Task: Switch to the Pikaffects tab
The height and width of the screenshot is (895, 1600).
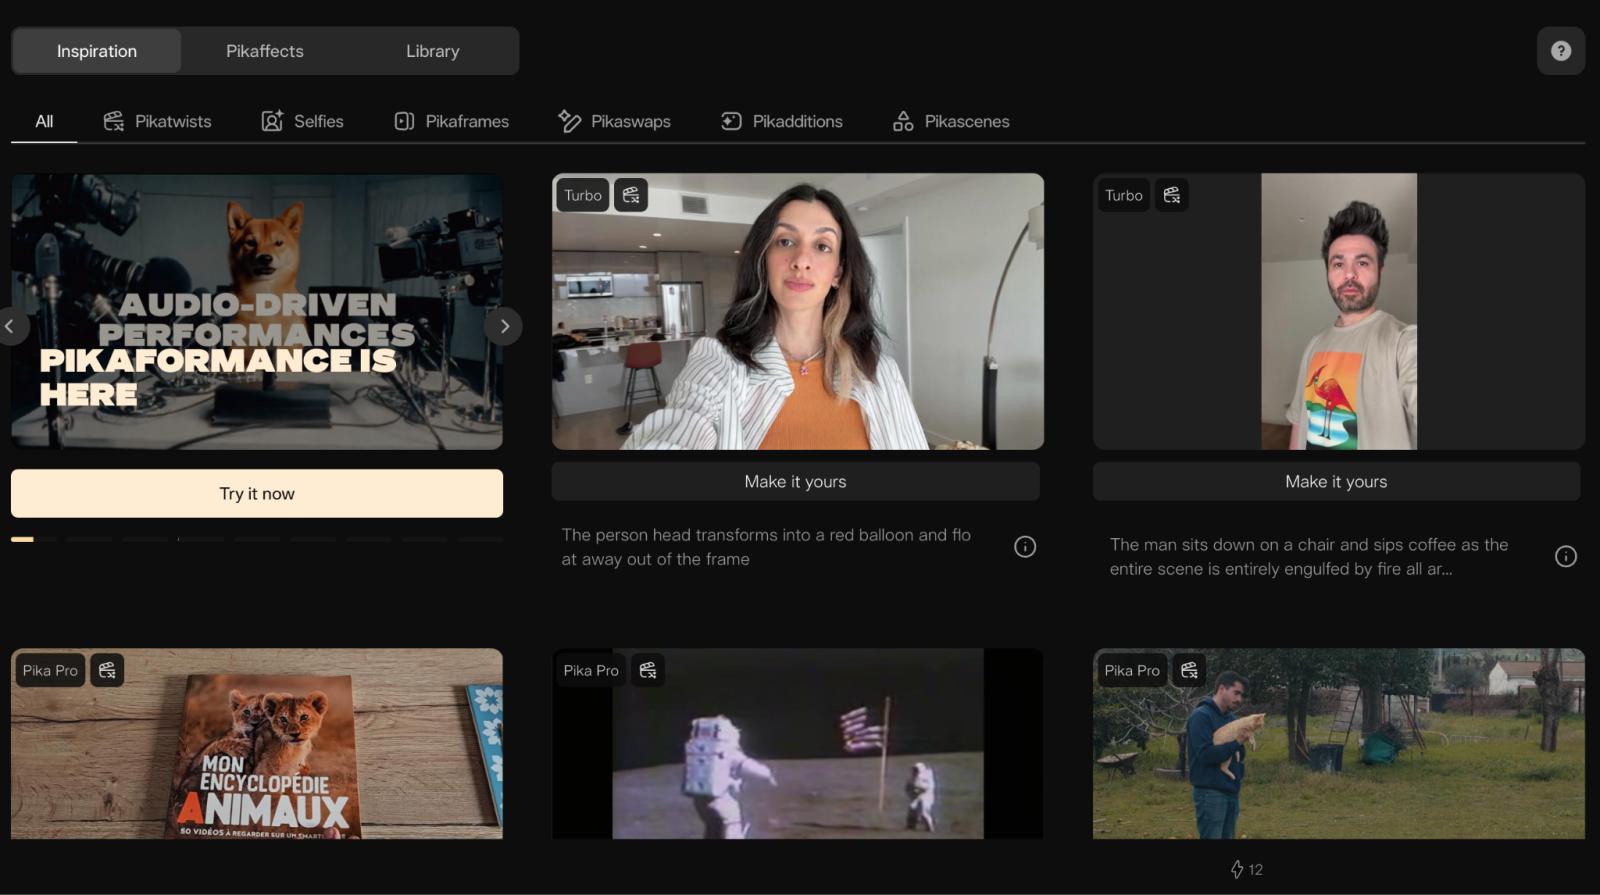Action: pos(265,51)
